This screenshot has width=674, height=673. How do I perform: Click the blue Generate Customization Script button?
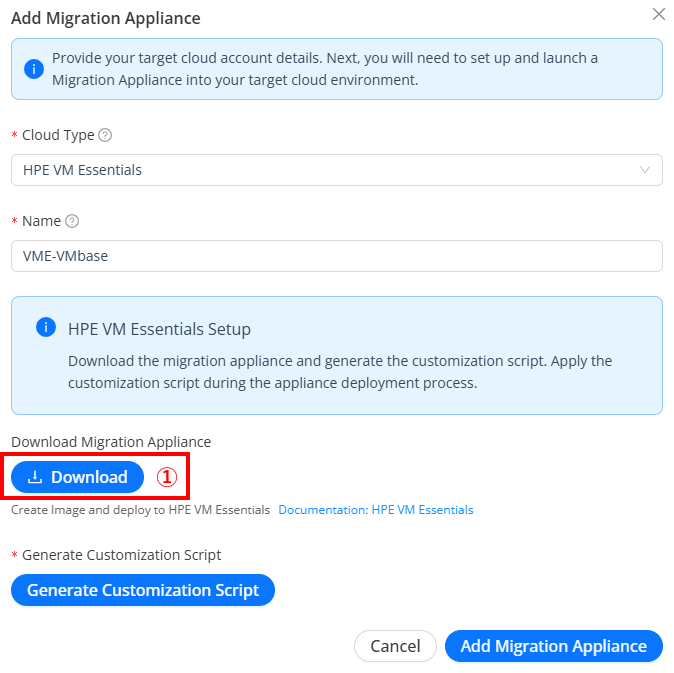pyautogui.click(x=143, y=590)
